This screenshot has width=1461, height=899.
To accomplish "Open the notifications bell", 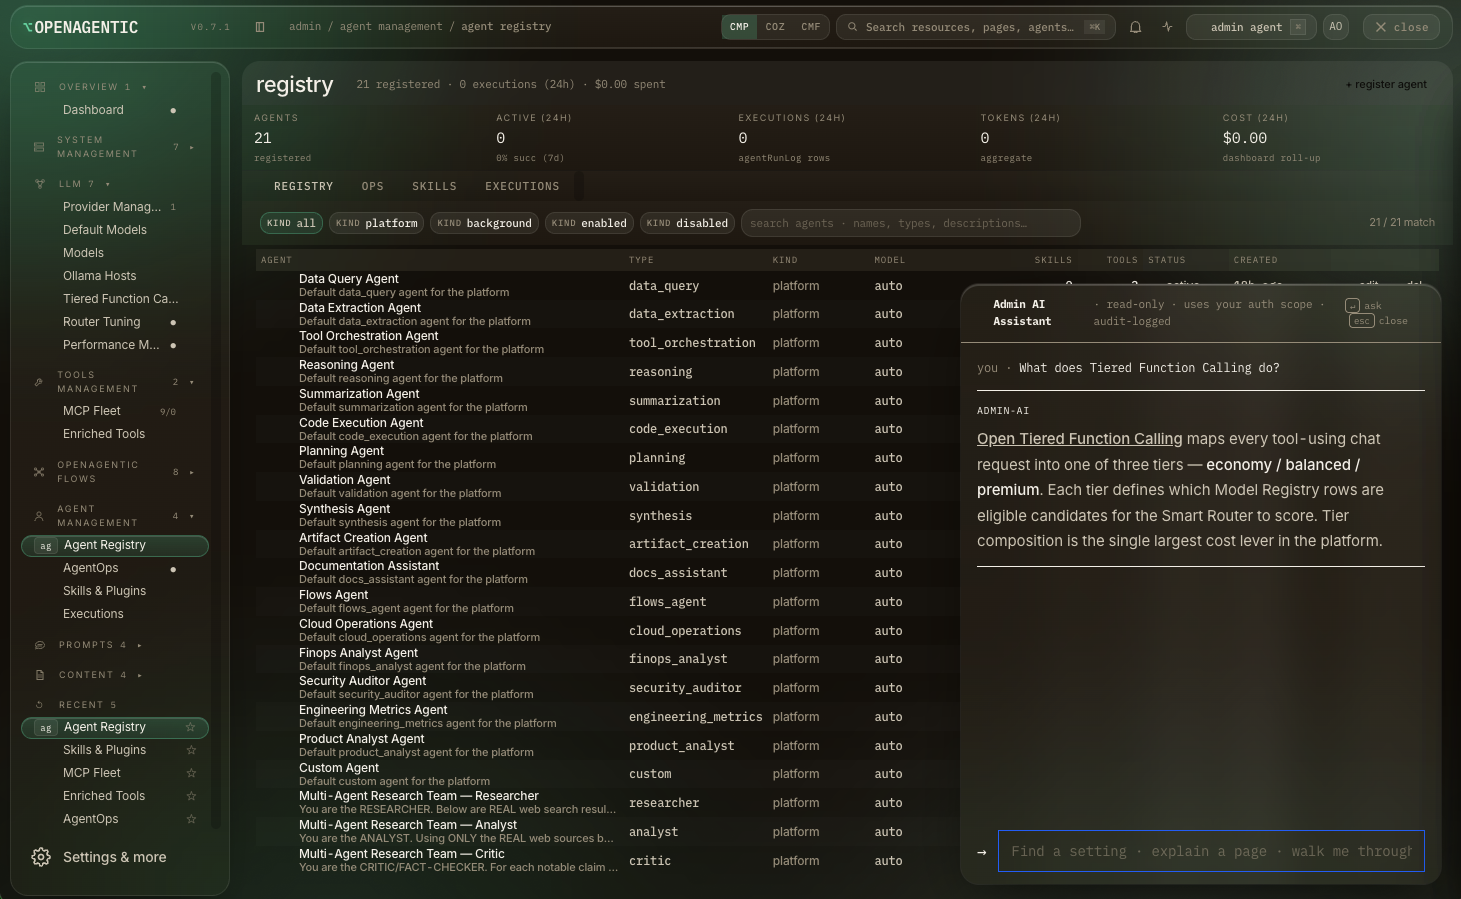I will (1135, 27).
